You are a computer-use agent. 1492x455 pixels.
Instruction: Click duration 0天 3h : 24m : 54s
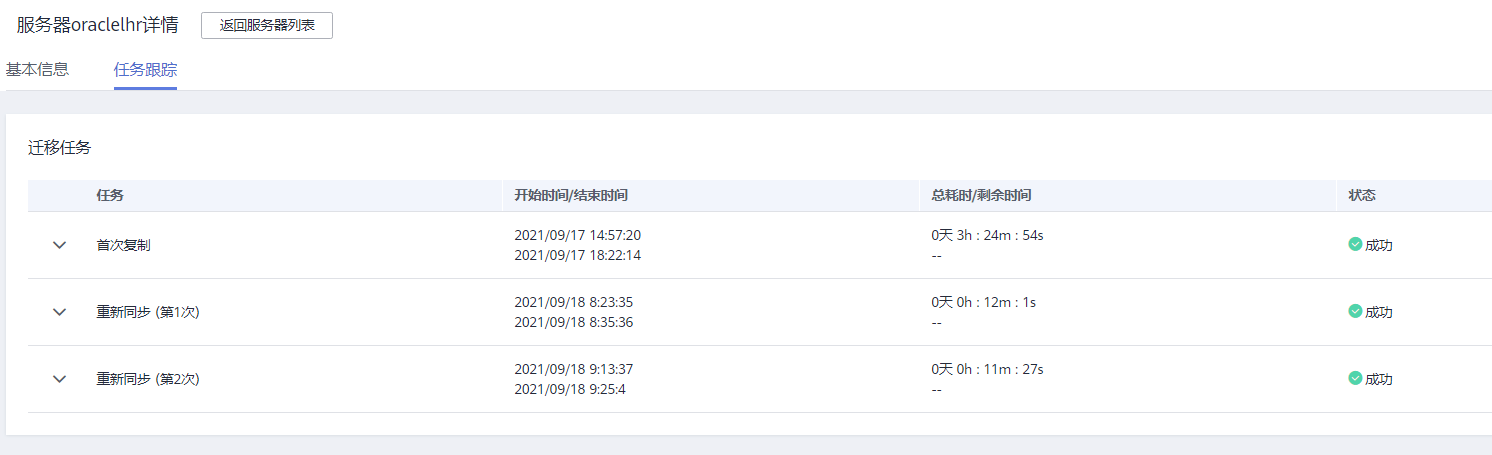tap(987, 235)
